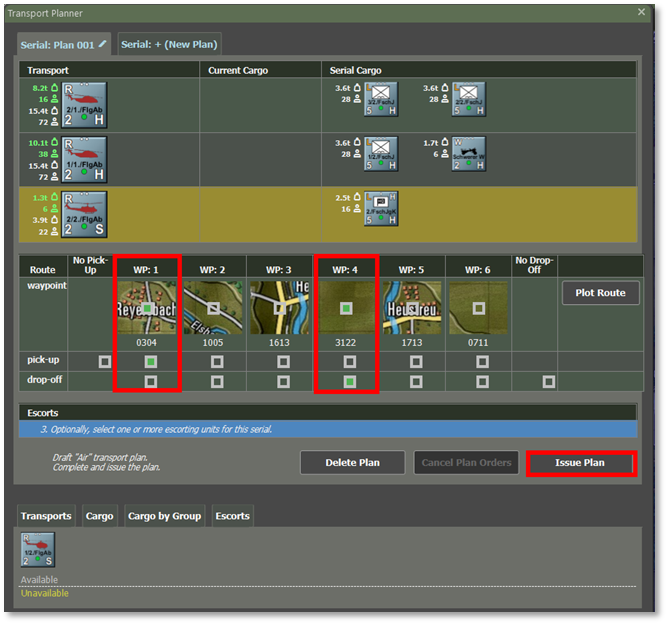Check the No Drop-Off checkbox

click(548, 381)
